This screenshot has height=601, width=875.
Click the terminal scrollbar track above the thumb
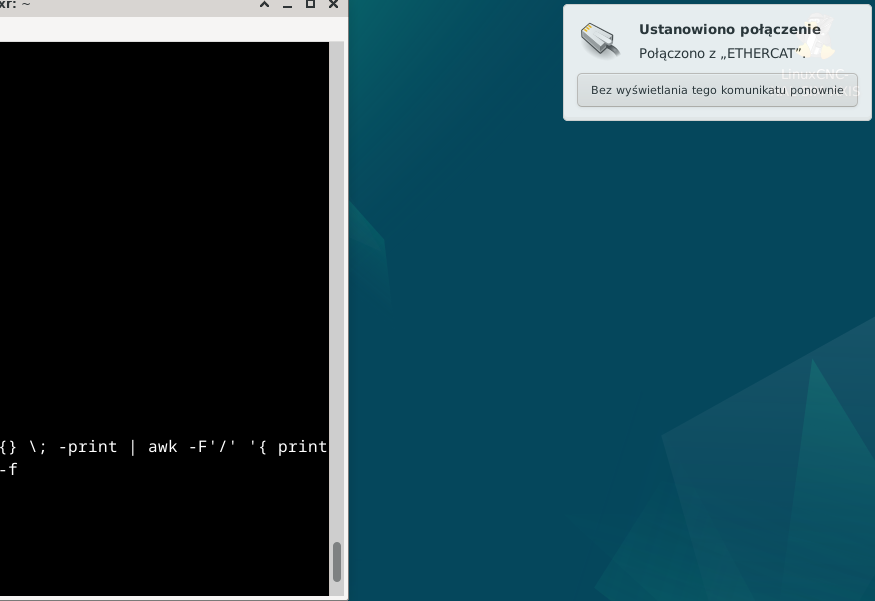(x=337, y=300)
